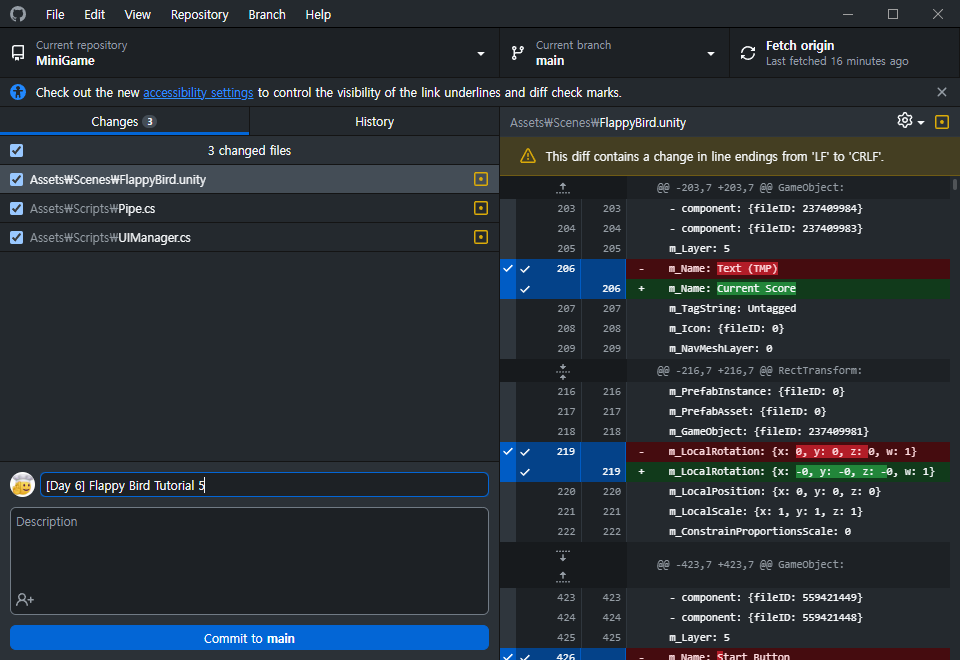Open accessibility settings link
The image size is (960, 660).
[x=198, y=92]
